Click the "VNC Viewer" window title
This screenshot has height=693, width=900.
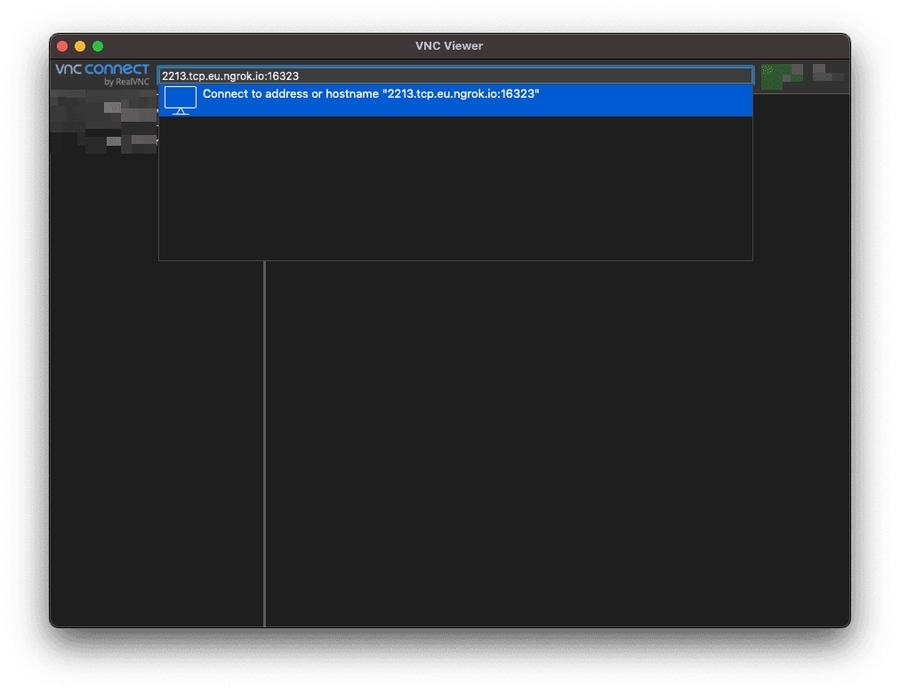point(449,46)
